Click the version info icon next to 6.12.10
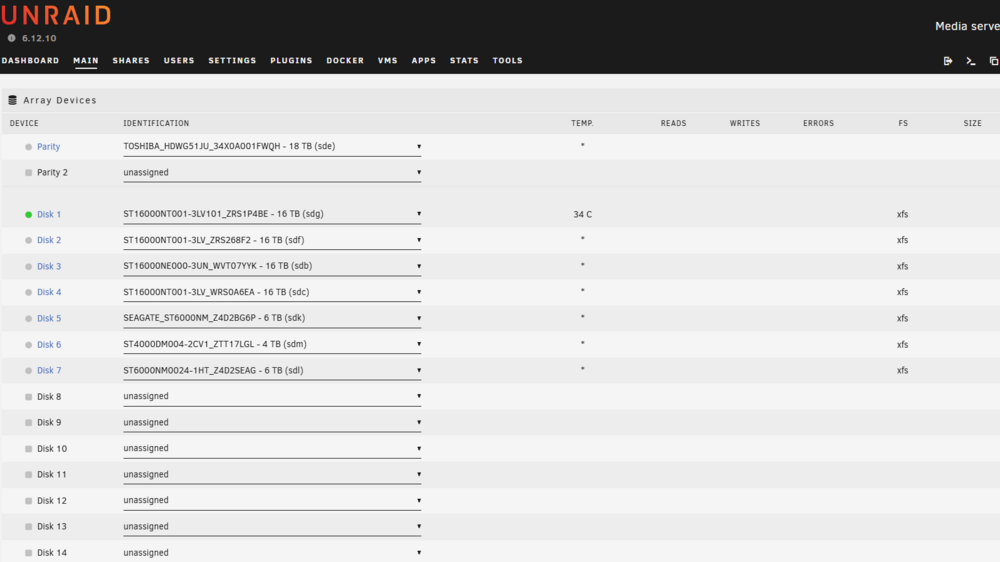The height and width of the screenshot is (562, 1000). coord(11,38)
